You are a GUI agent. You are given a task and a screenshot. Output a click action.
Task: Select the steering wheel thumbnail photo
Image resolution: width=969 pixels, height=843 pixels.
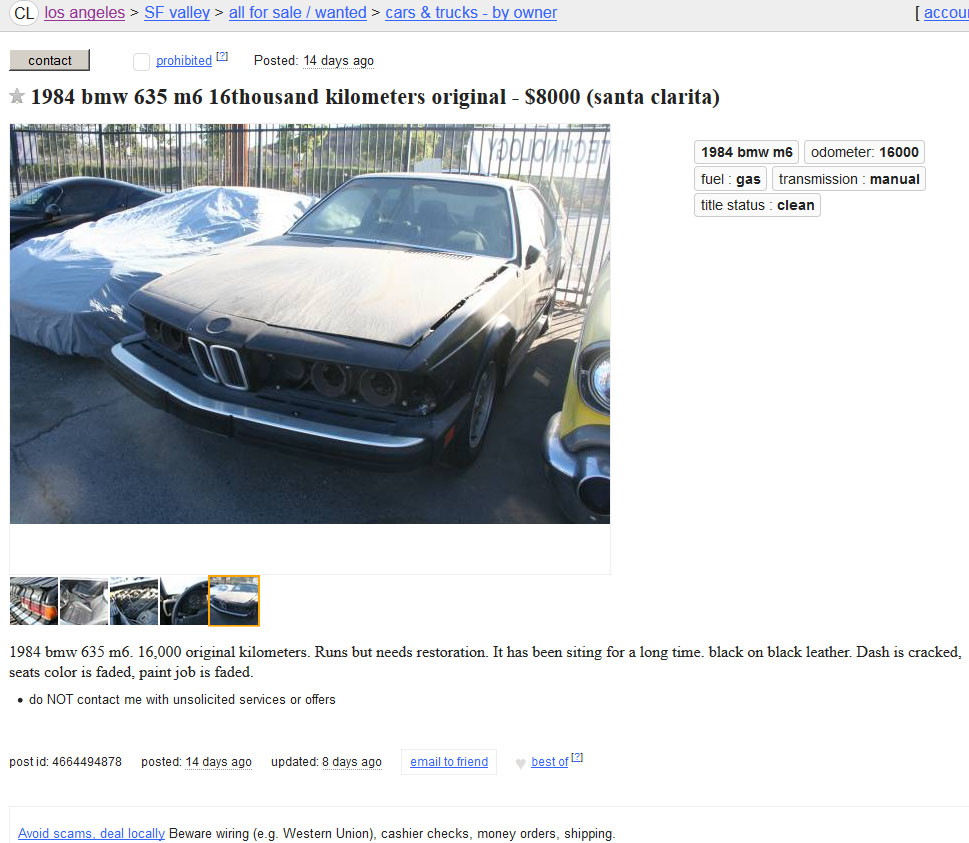click(184, 601)
